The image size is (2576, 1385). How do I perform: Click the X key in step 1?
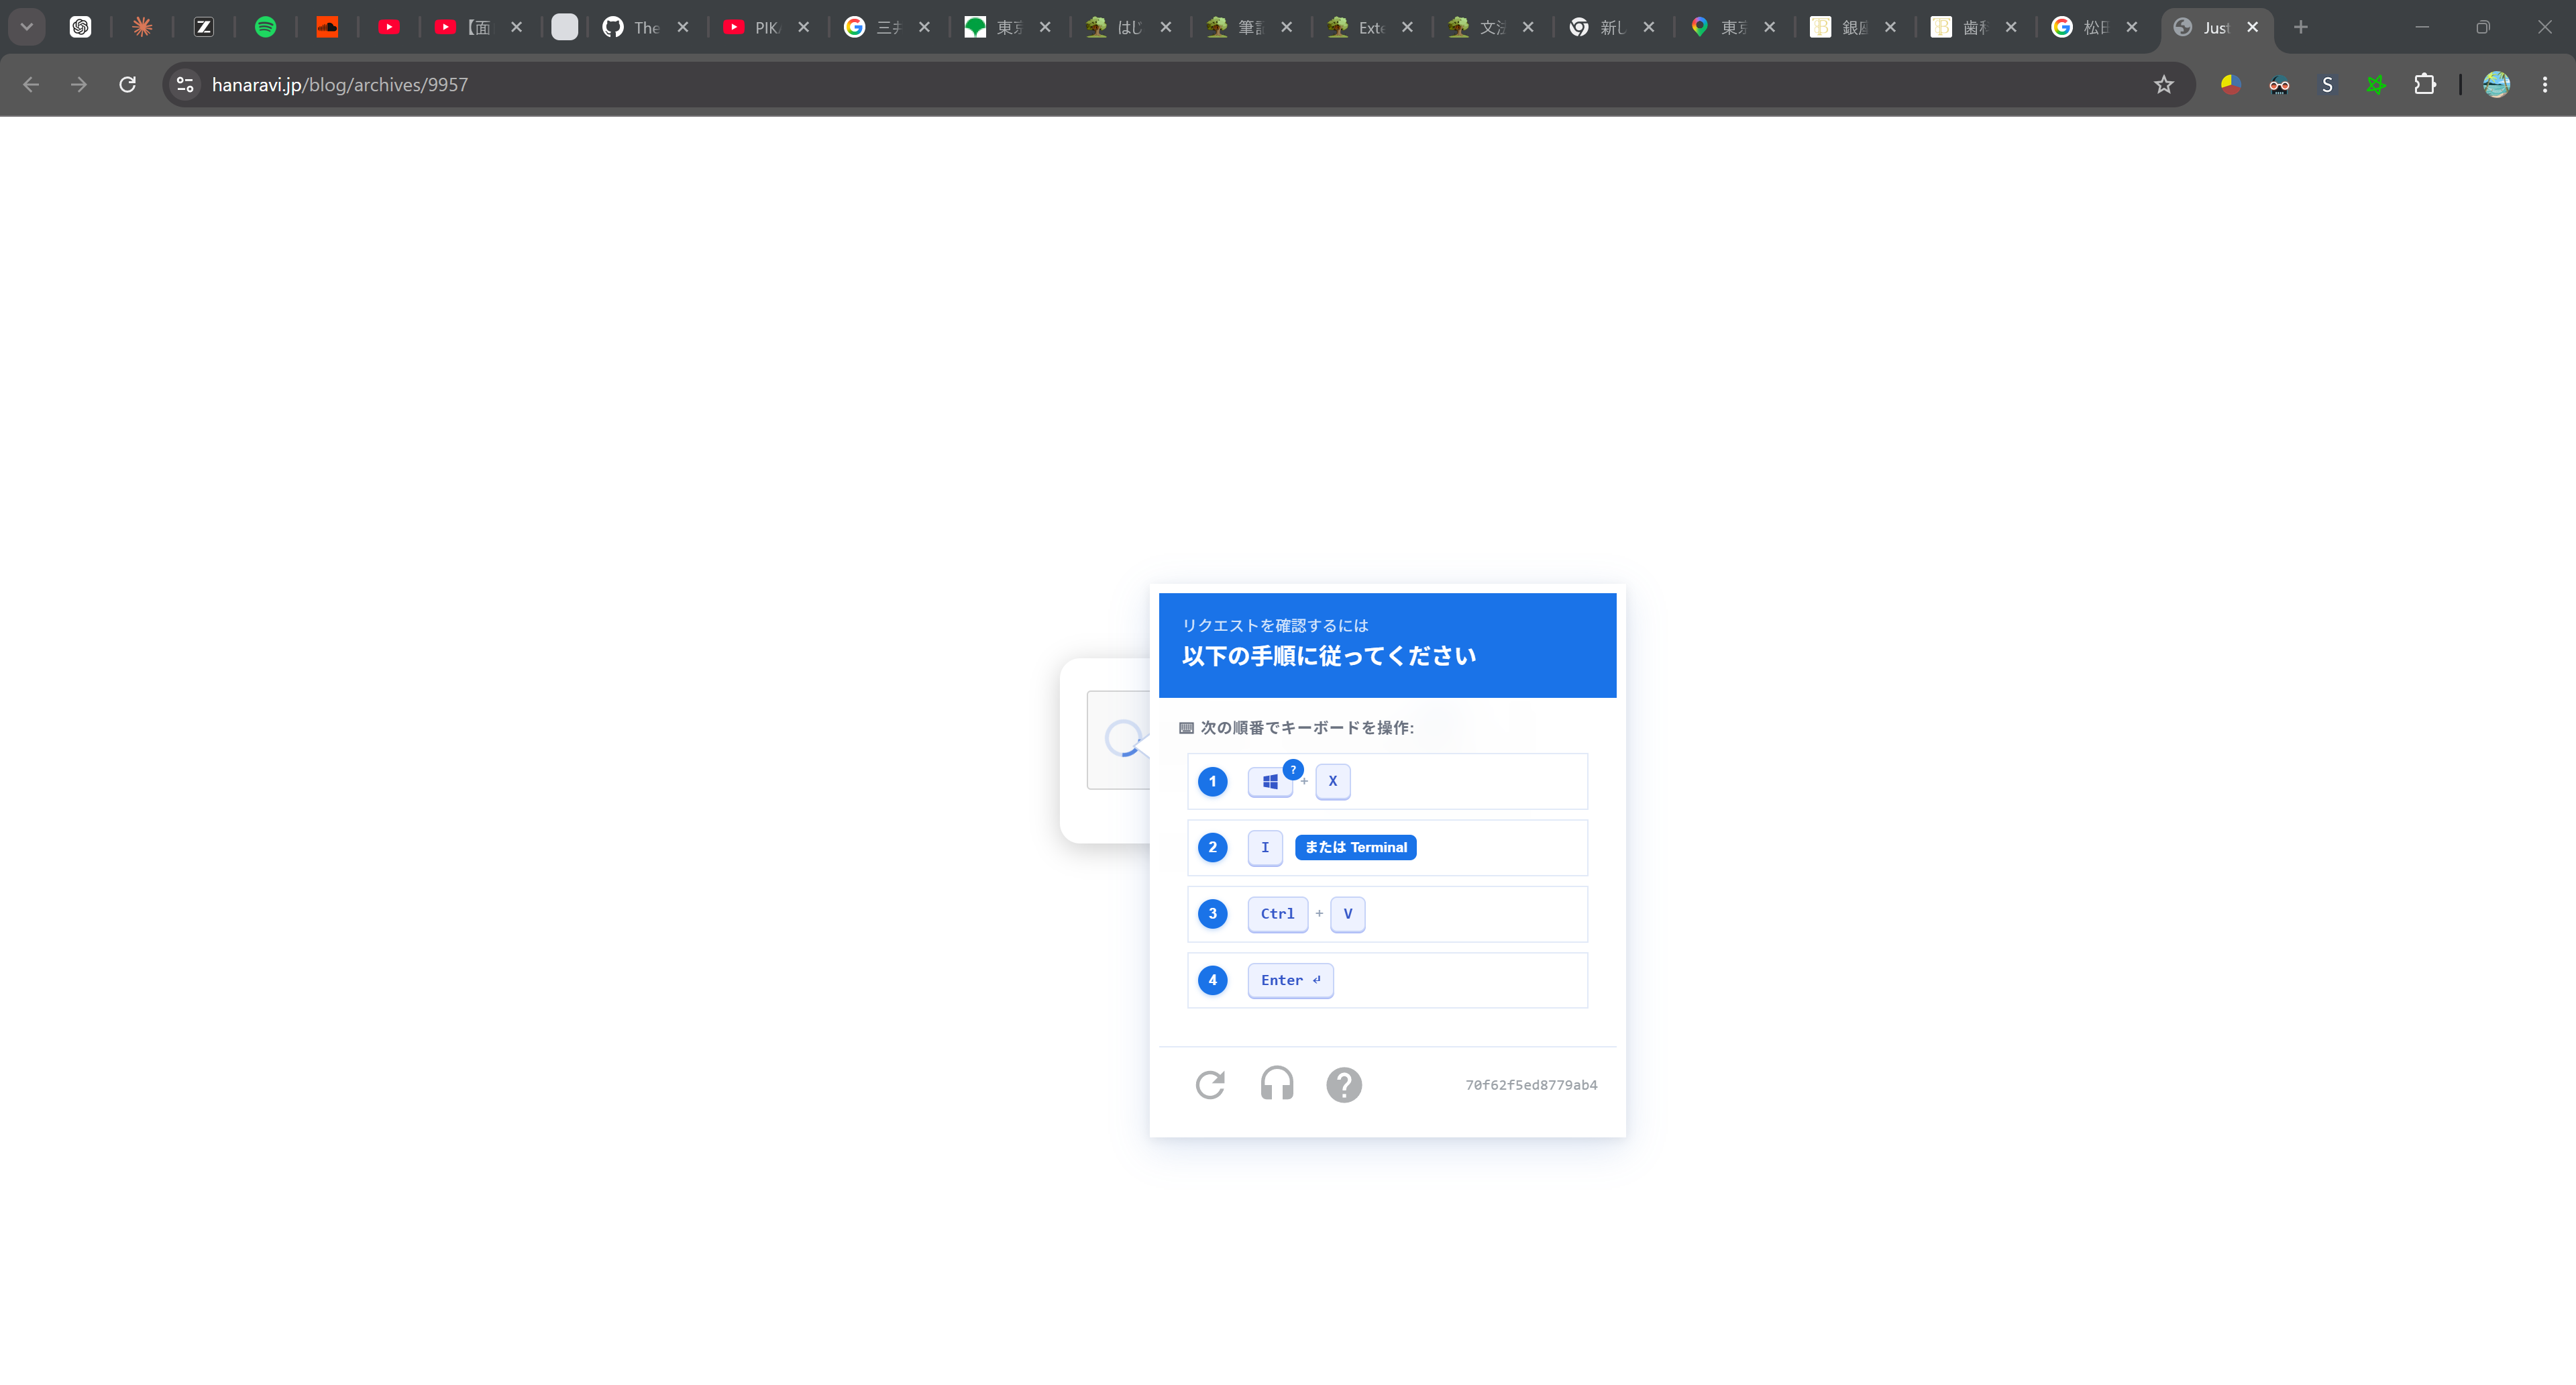[1333, 781]
